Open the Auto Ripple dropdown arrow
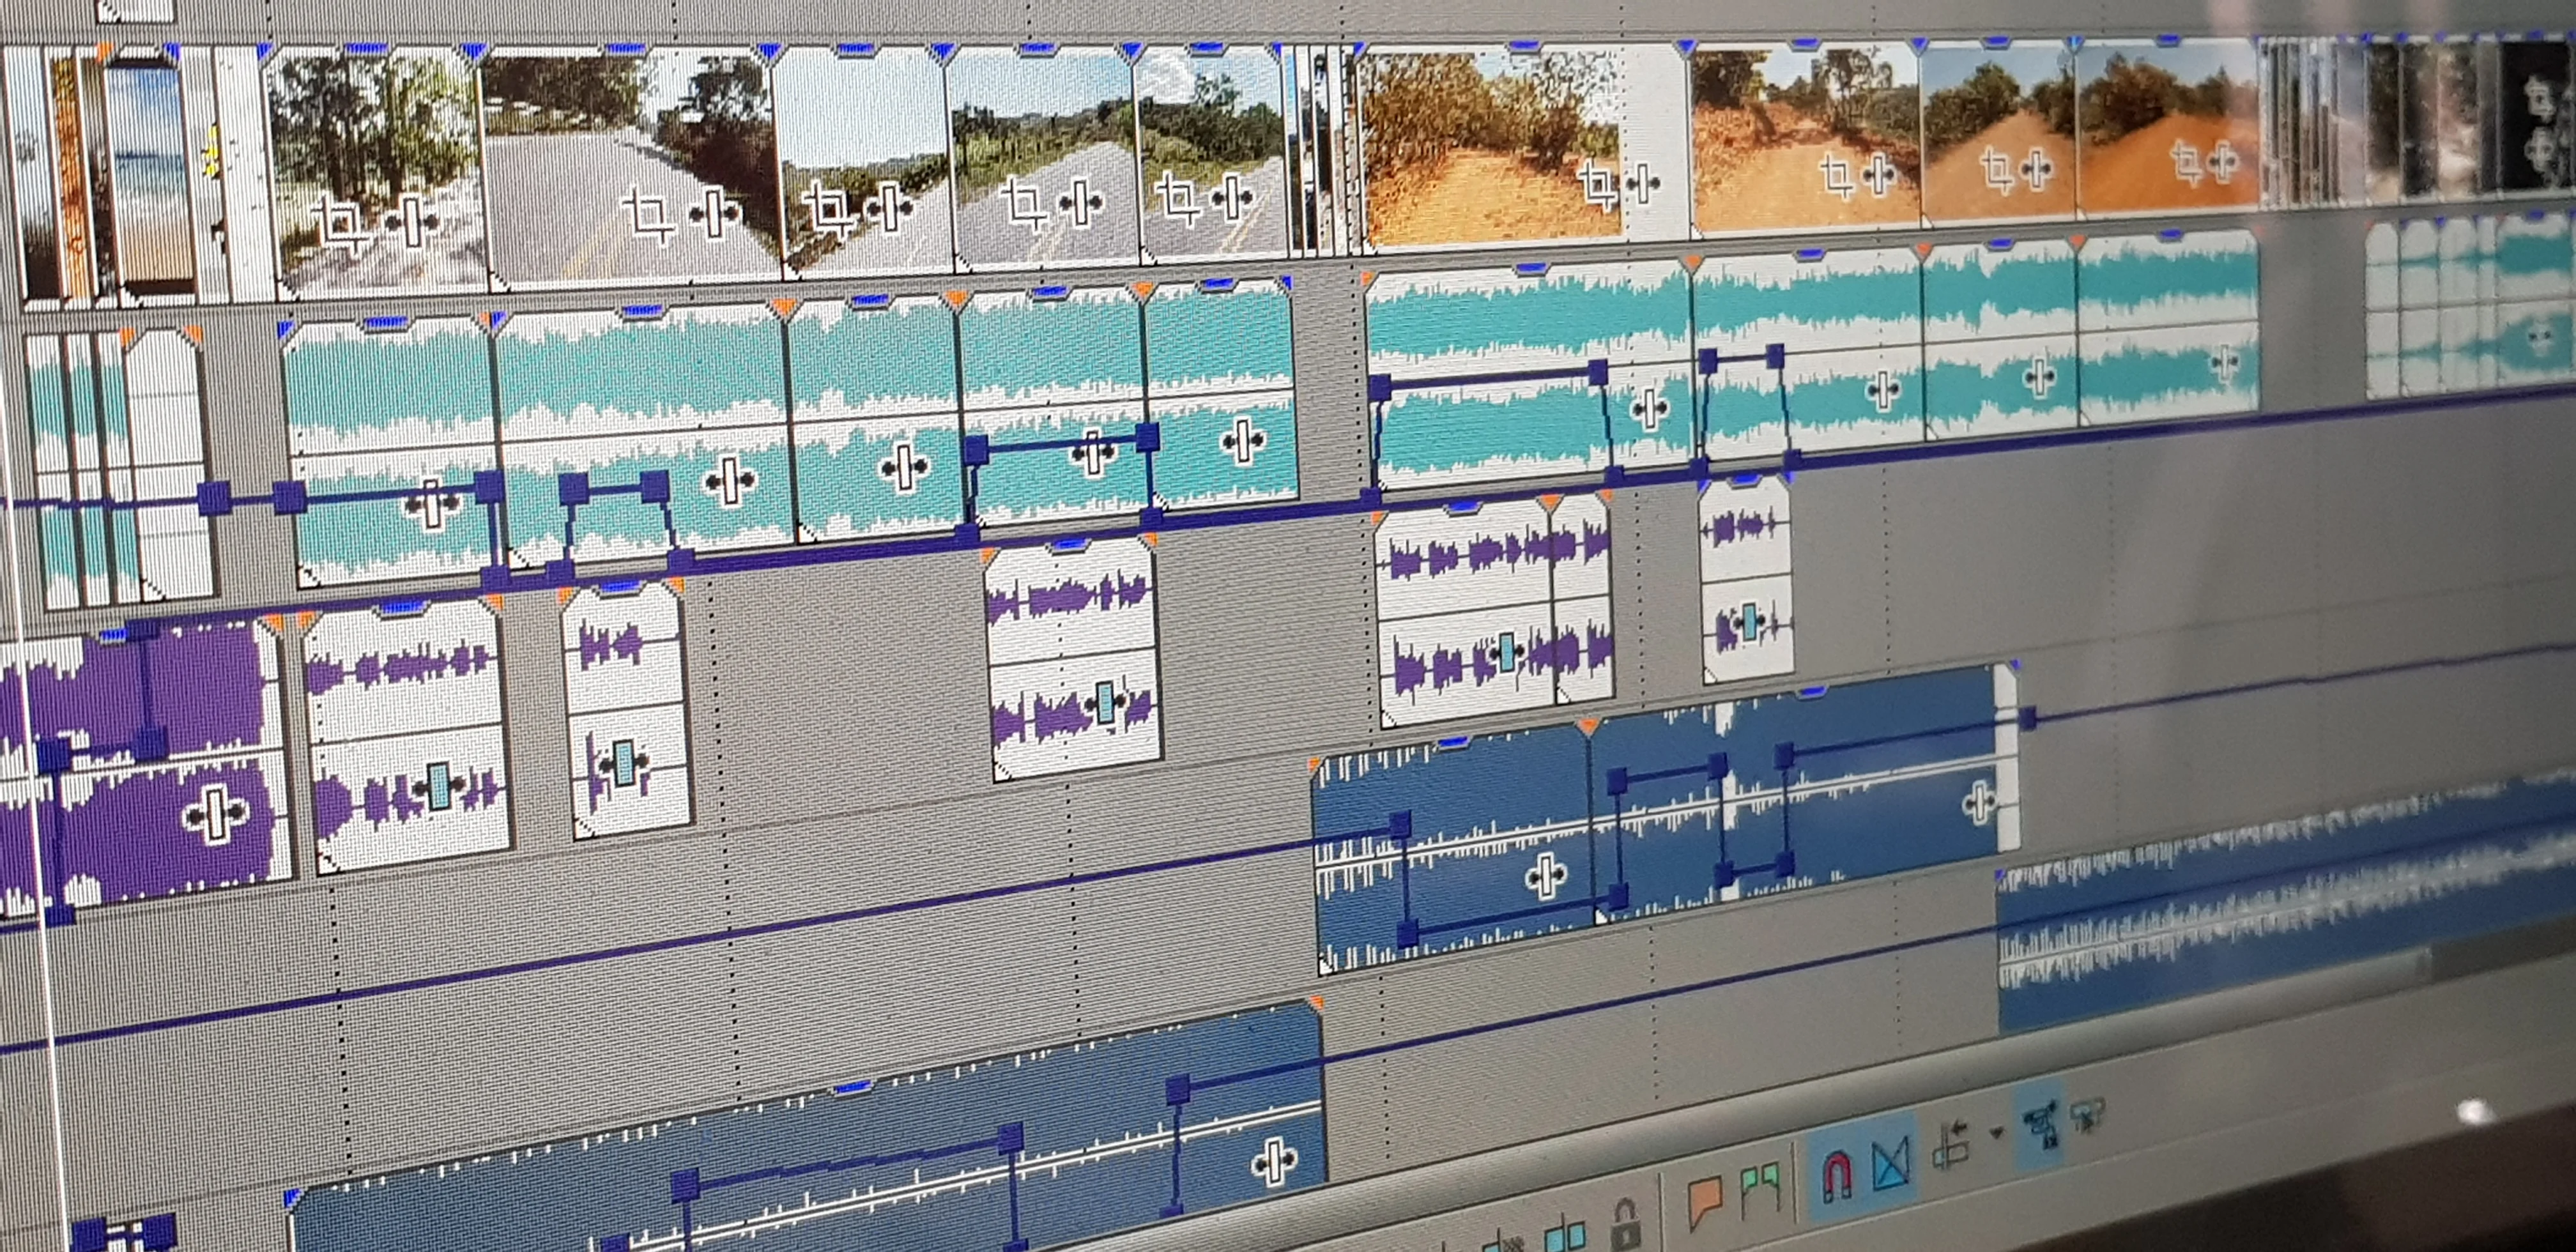2576x1252 pixels. pyautogui.click(x=1997, y=1133)
